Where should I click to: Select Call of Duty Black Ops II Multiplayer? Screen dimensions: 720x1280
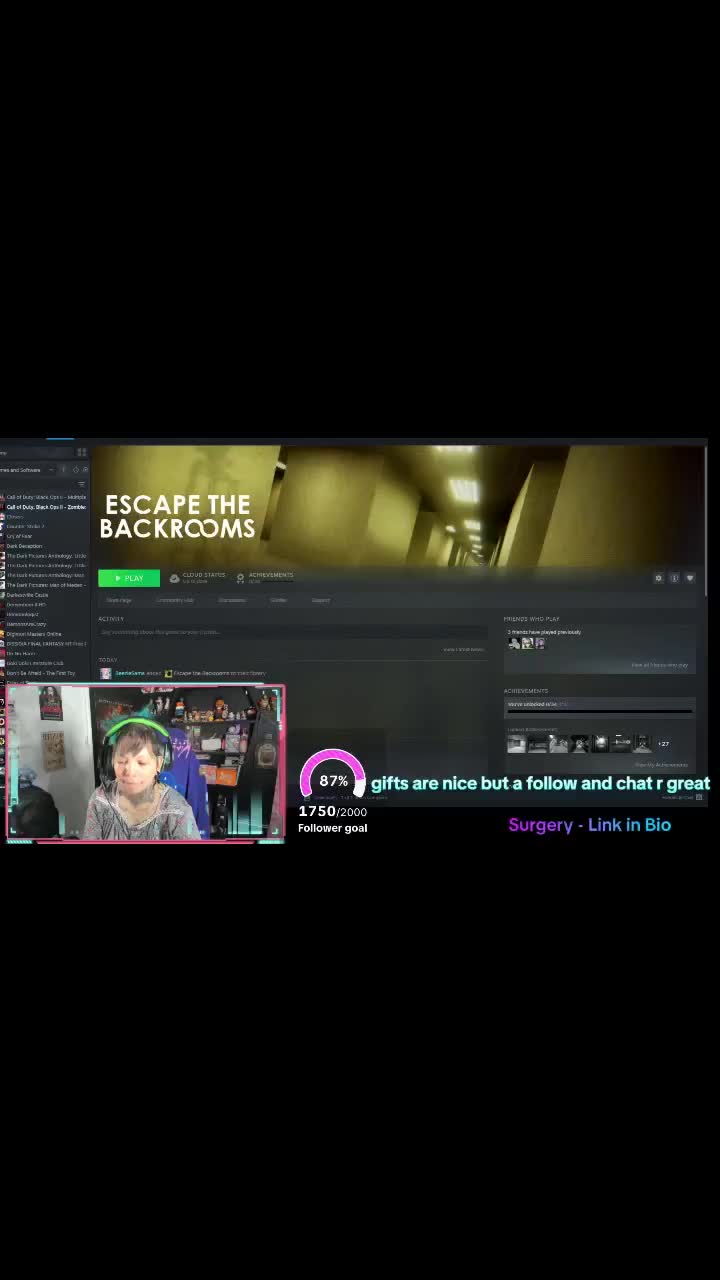click(x=46, y=497)
